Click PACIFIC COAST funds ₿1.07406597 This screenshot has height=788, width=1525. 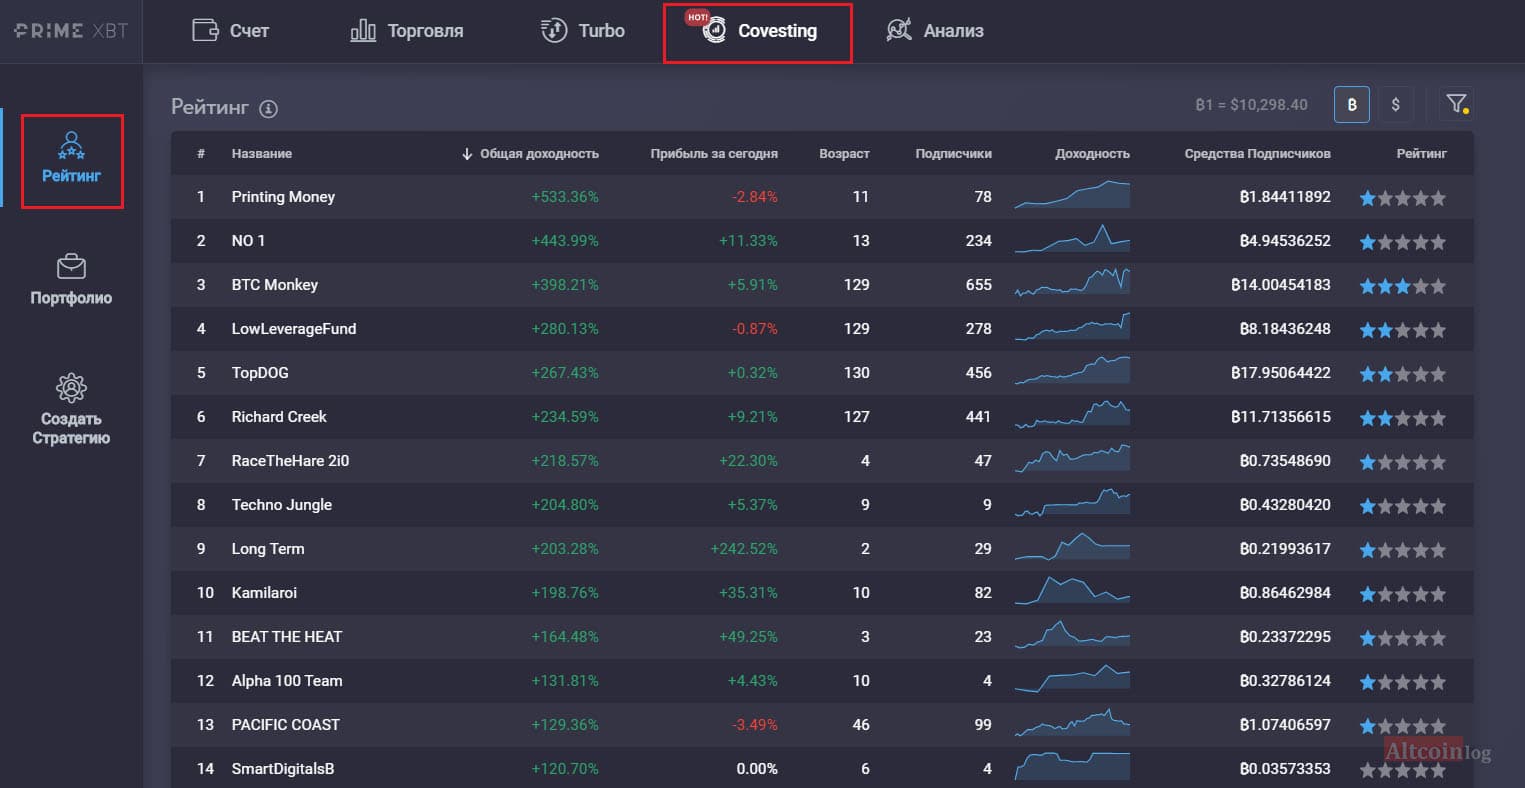[x=1285, y=725]
